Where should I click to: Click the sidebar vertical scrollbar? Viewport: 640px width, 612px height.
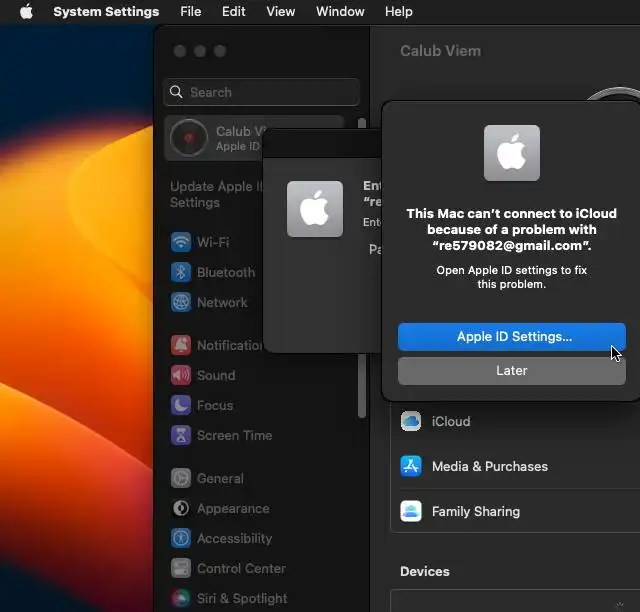(x=362, y=386)
